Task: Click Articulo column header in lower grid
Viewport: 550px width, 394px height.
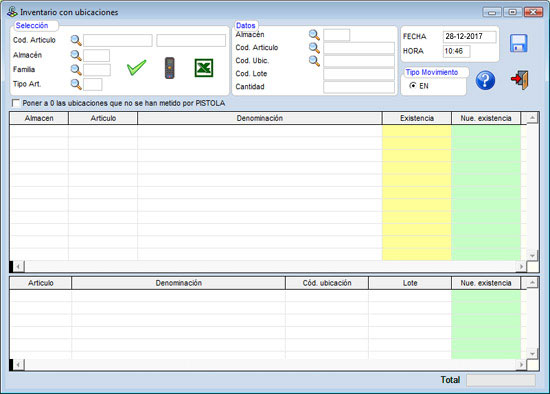Action: [41, 283]
